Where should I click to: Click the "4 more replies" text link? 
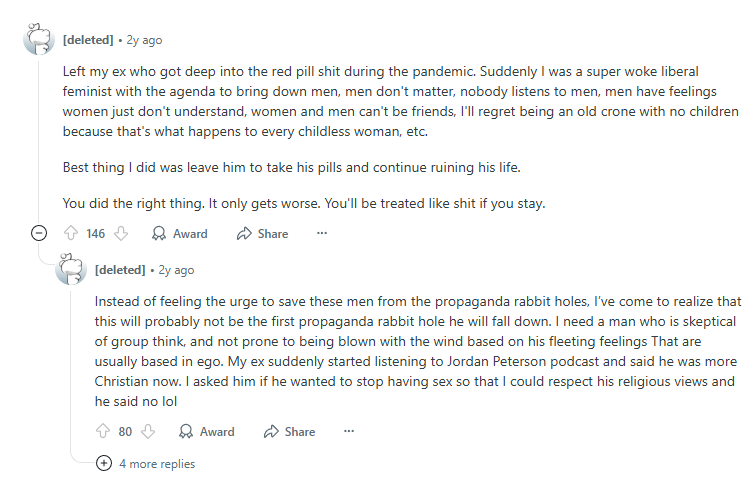point(157,463)
